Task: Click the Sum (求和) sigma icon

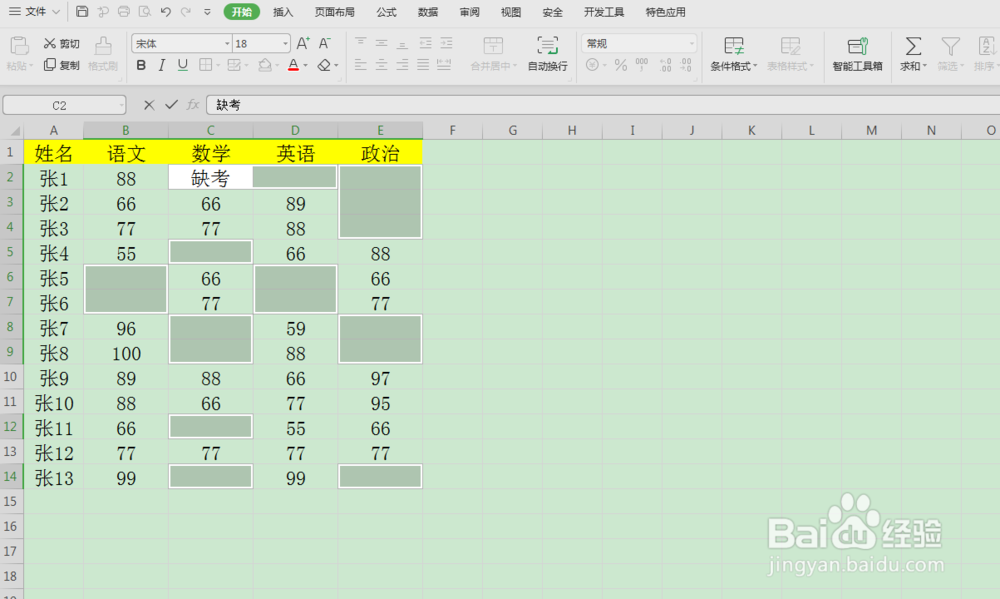Action: coord(913,47)
